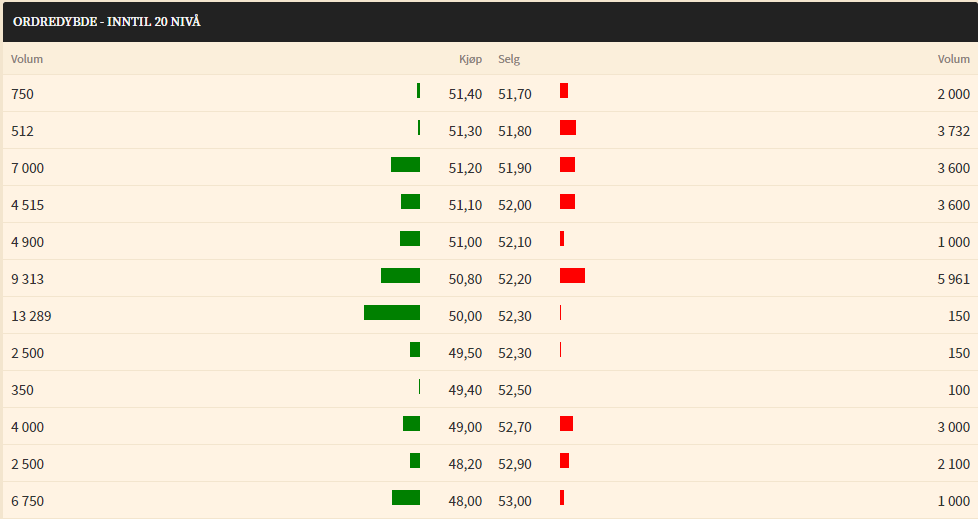
Task: Select the buy price 50,00
Action: (465, 316)
